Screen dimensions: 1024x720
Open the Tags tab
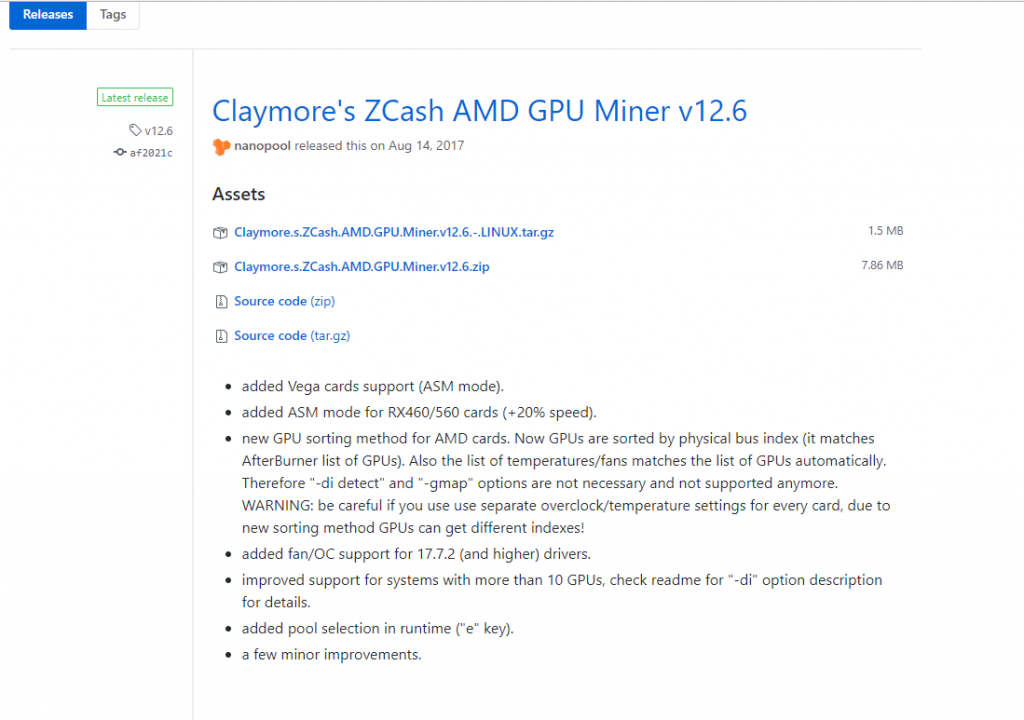coord(113,15)
